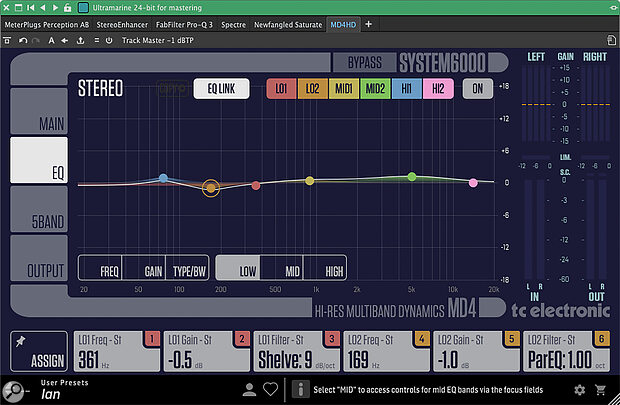This screenshot has height=405, width=620.
Task: Click the pin icon above ASSIGN
Action: click(x=20, y=341)
